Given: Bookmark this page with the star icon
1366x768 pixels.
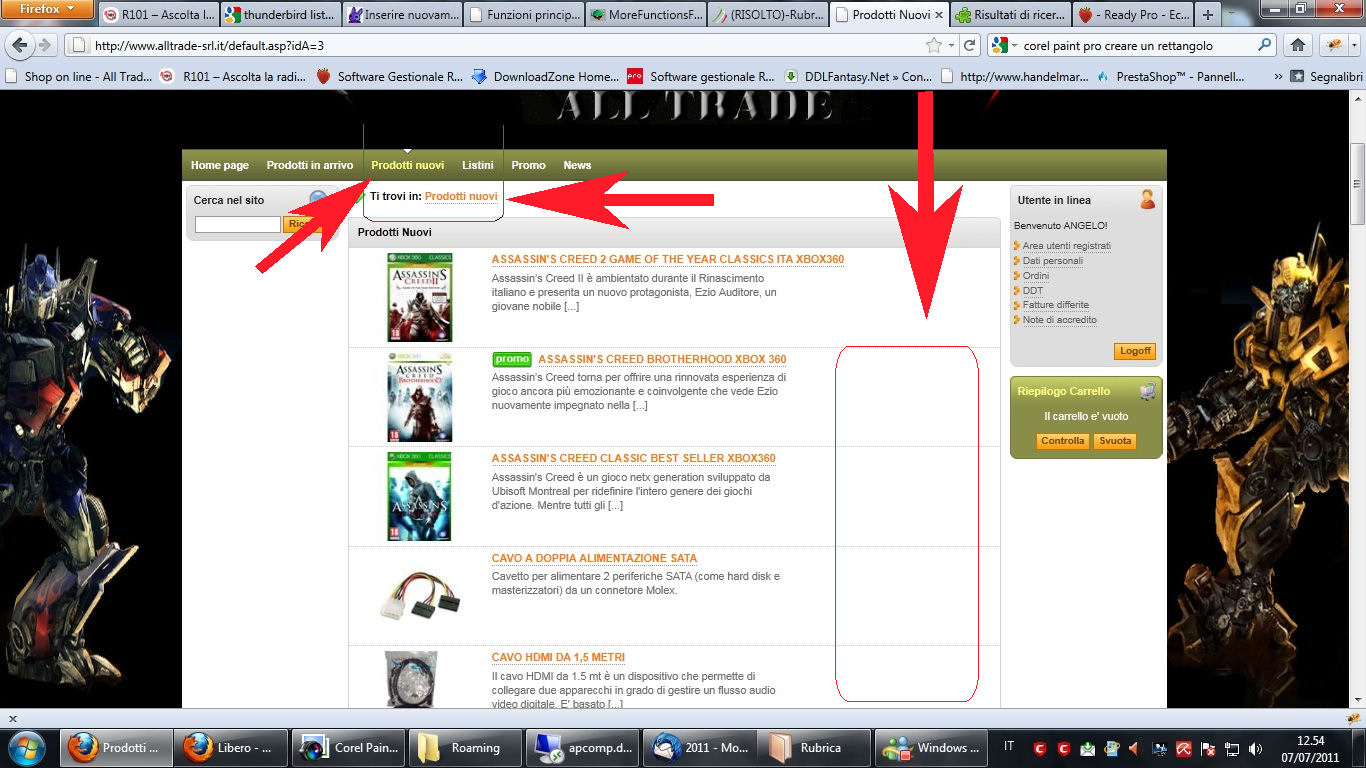Looking at the screenshot, I should (934, 45).
